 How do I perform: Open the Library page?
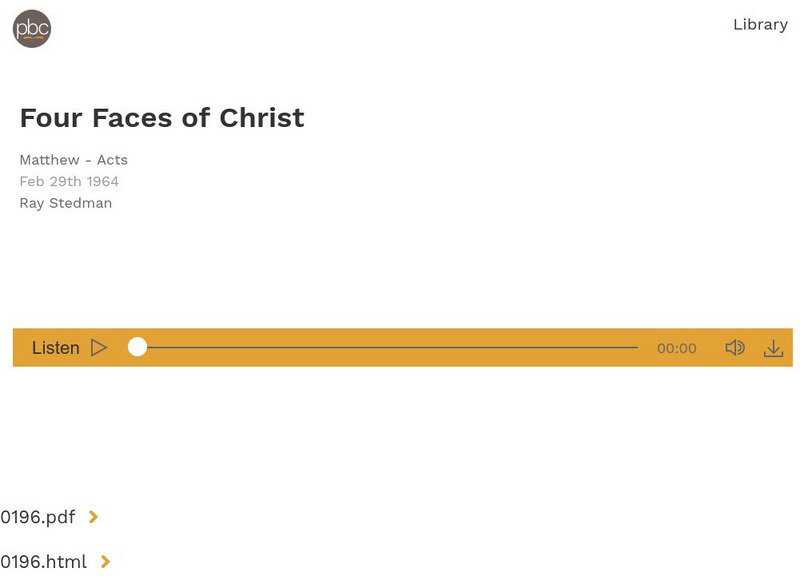pos(758,24)
